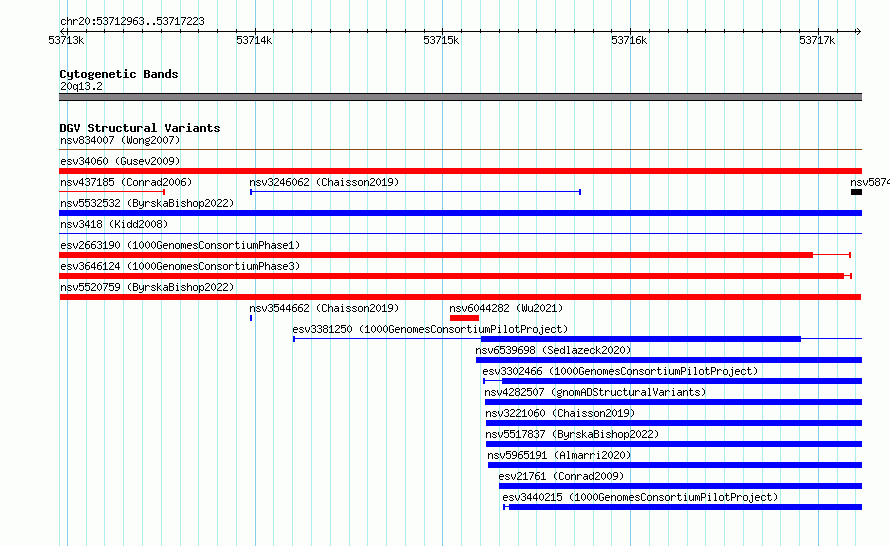Image resolution: width=890 pixels, height=546 pixels.
Task: Click esv2663190 (1000GenomesConsortiumPhase1) label
Action: click(180, 245)
